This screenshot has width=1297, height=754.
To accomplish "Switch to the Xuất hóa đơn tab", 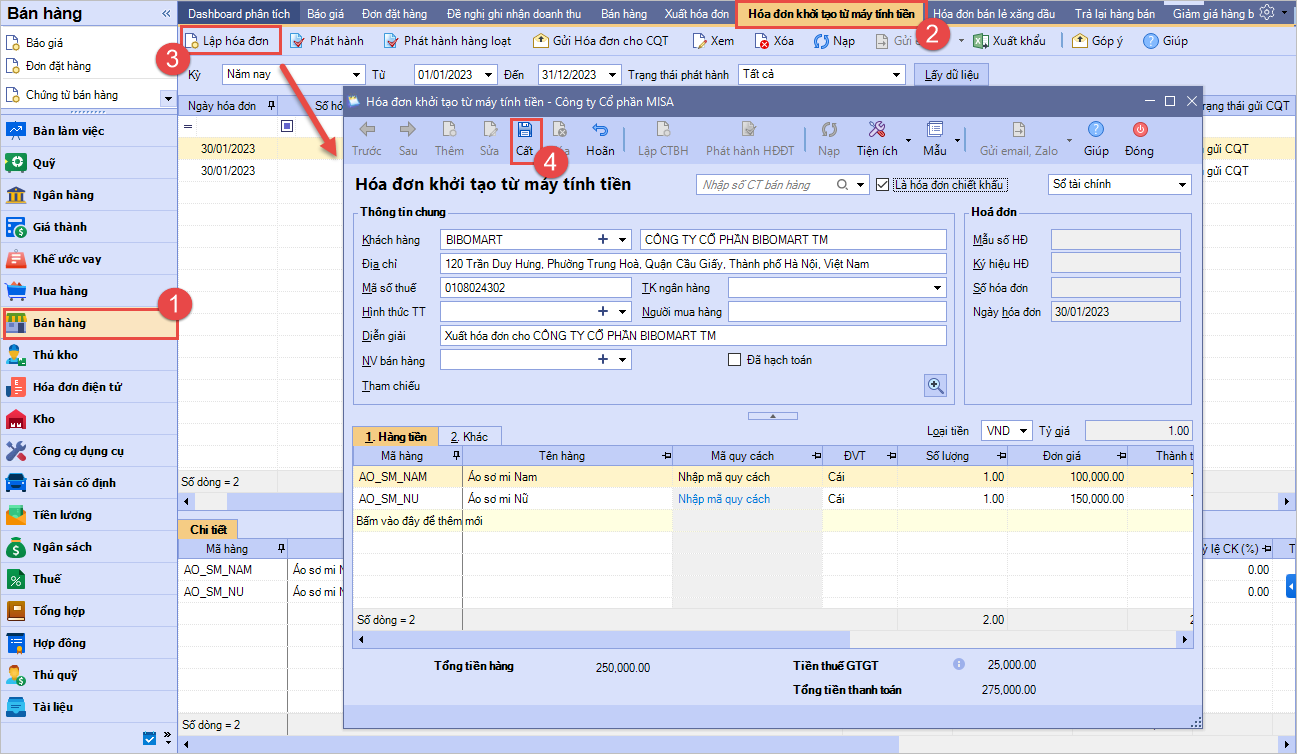I will point(696,14).
